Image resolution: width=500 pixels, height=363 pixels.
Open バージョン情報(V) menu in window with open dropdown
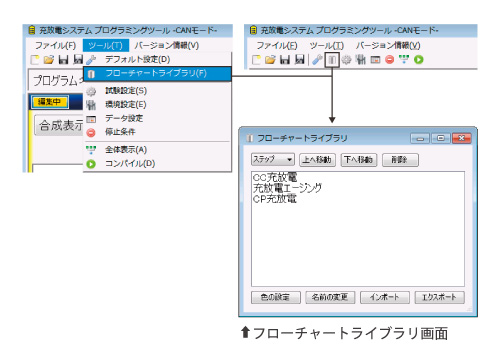pos(167,45)
